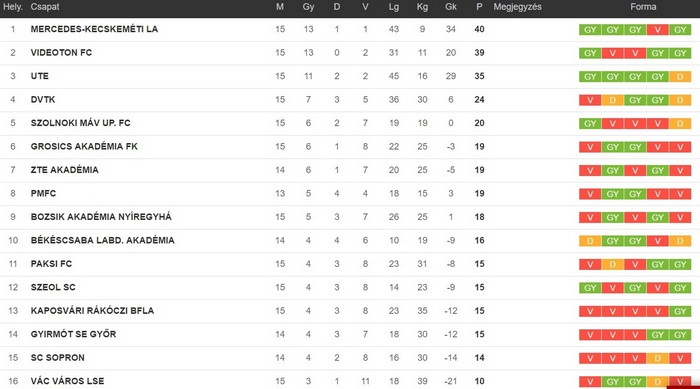Open the VIDEOTON FC team link
This screenshot has width=700, height=389.
[x=61, y=53]
